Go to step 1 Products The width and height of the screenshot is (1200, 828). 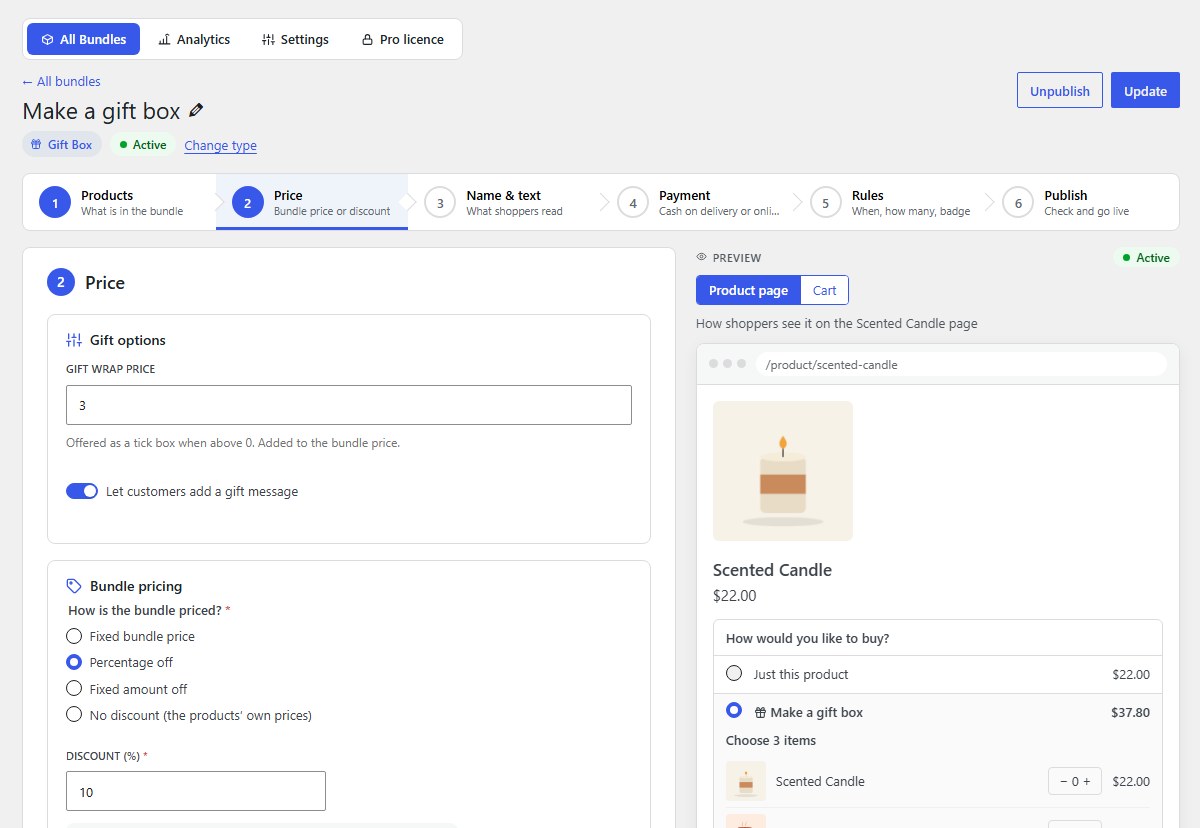(119, 202)
